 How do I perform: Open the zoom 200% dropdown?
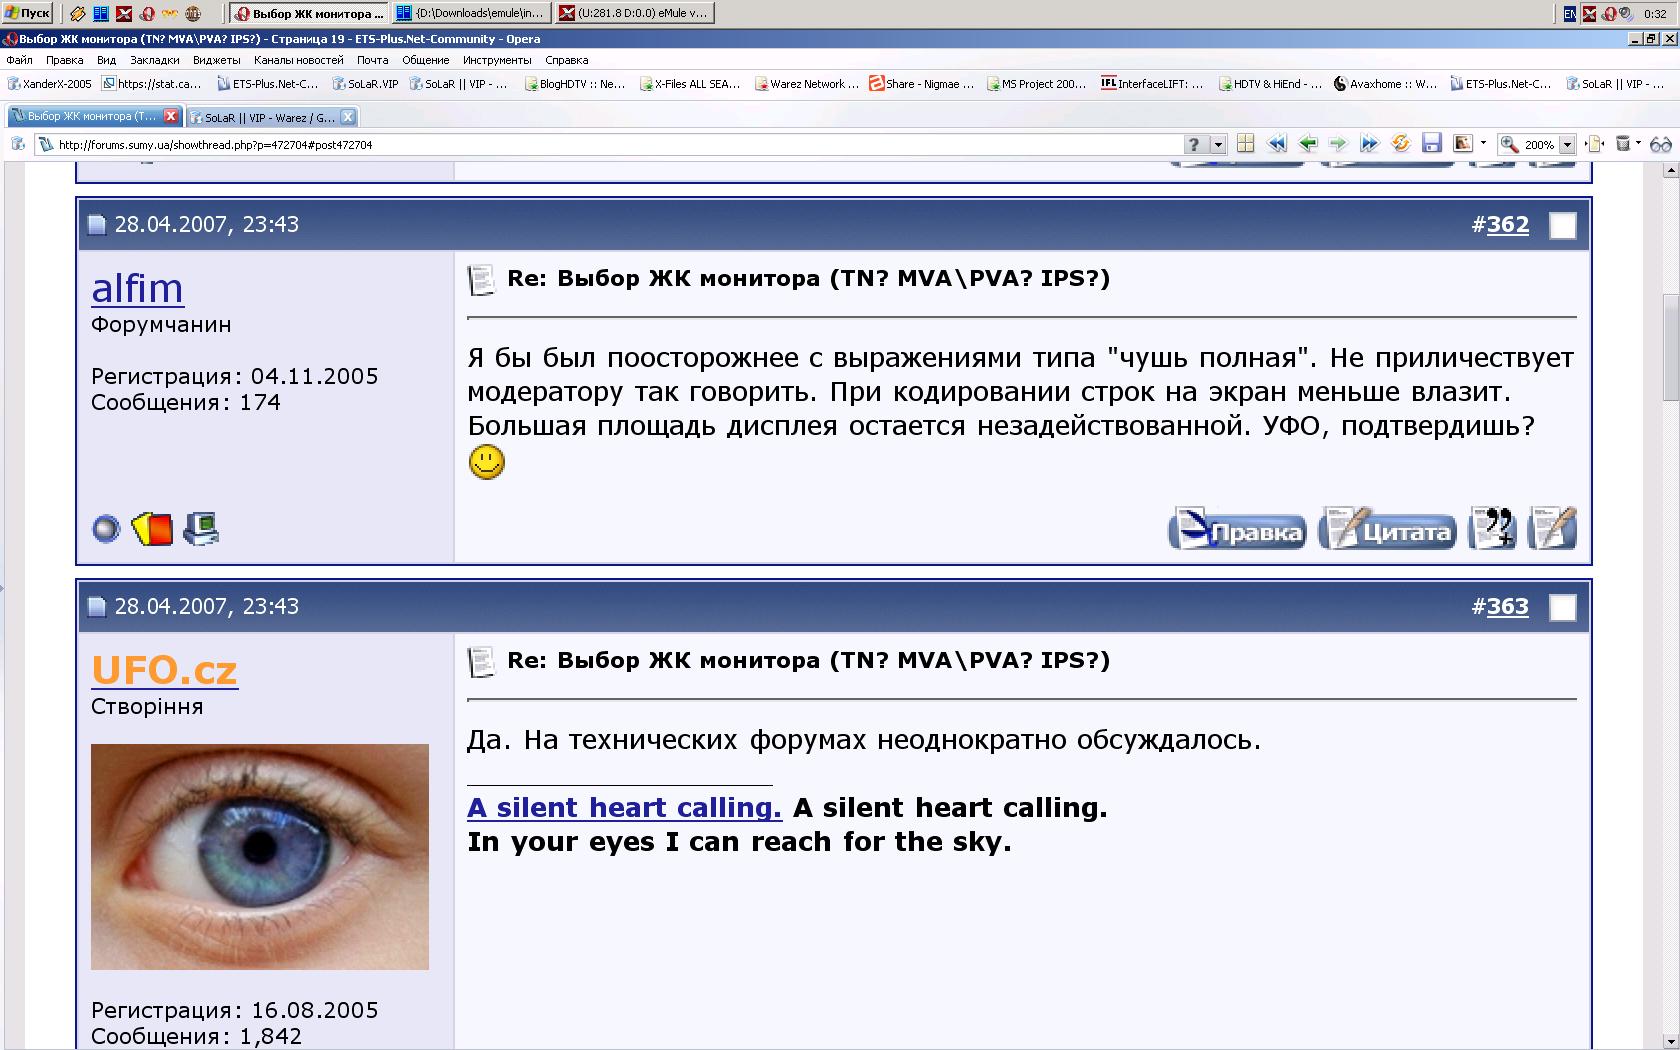1567,145
